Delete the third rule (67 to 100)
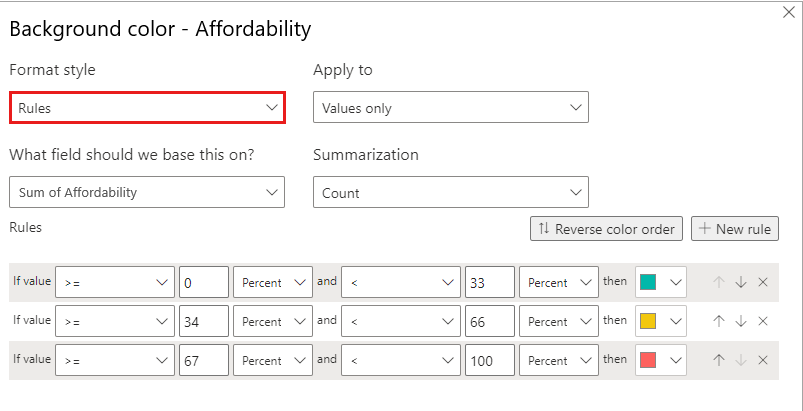The width and height of the screenshot is (803, 411). pyautogui.click(x=763, y=360)
